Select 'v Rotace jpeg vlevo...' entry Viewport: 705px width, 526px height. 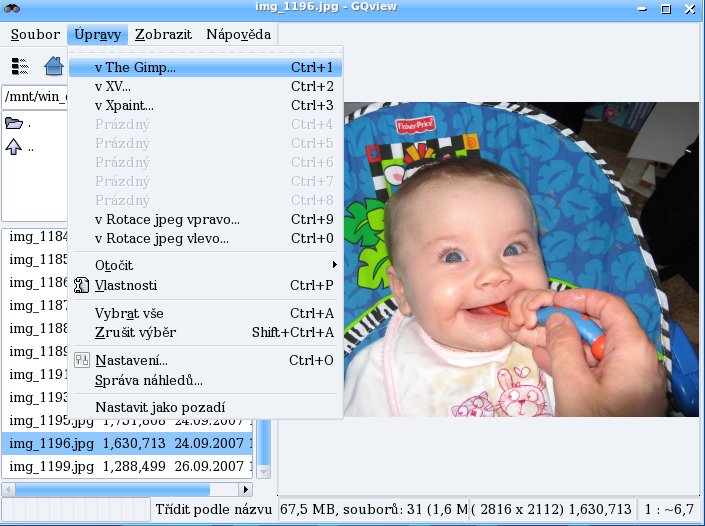point(205,238)
